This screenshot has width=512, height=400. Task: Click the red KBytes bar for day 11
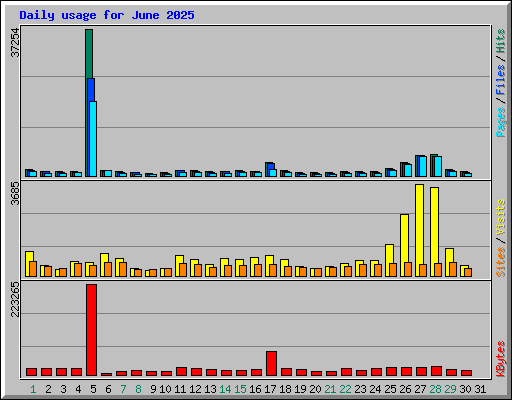click(x=181, y=371)
